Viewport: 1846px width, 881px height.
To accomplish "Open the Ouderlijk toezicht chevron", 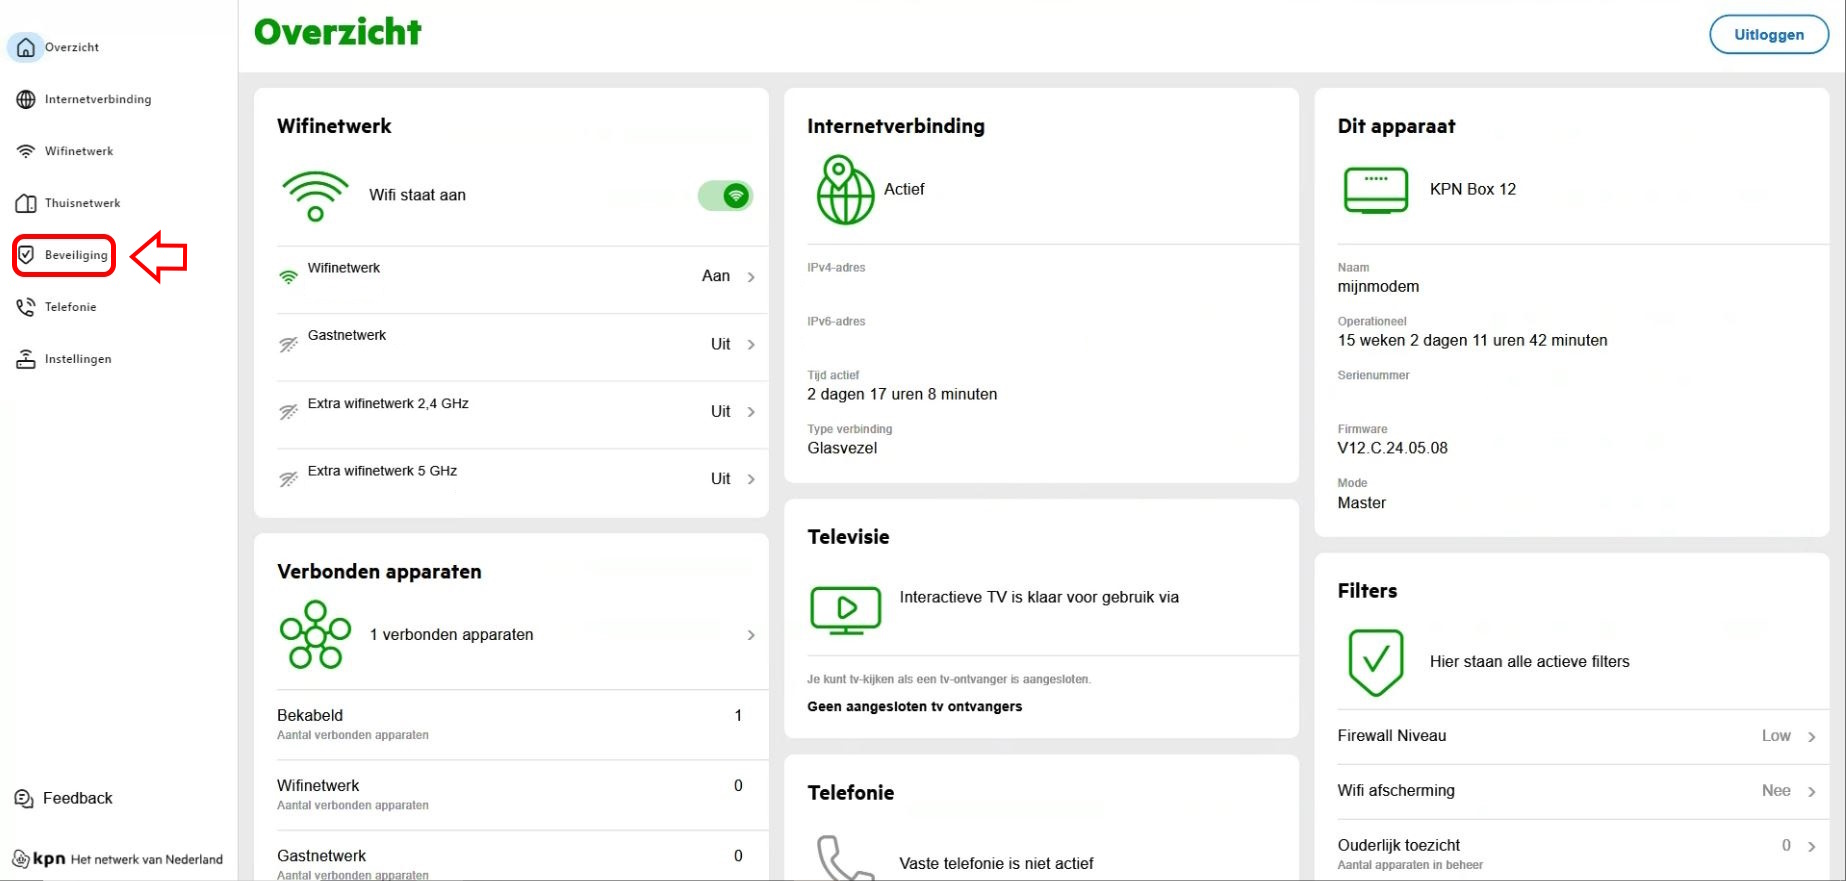I will pos(1811,846).
